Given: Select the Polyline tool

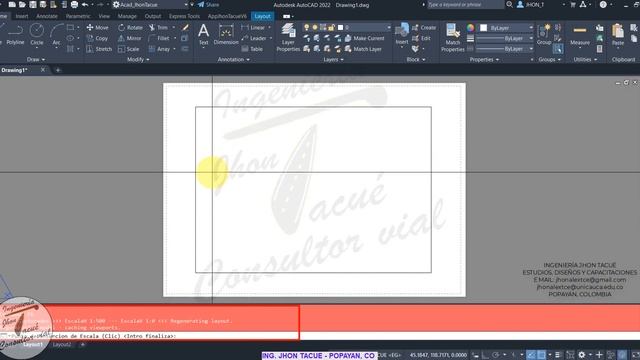Looking at the screenshot, I should coord(15,35).
